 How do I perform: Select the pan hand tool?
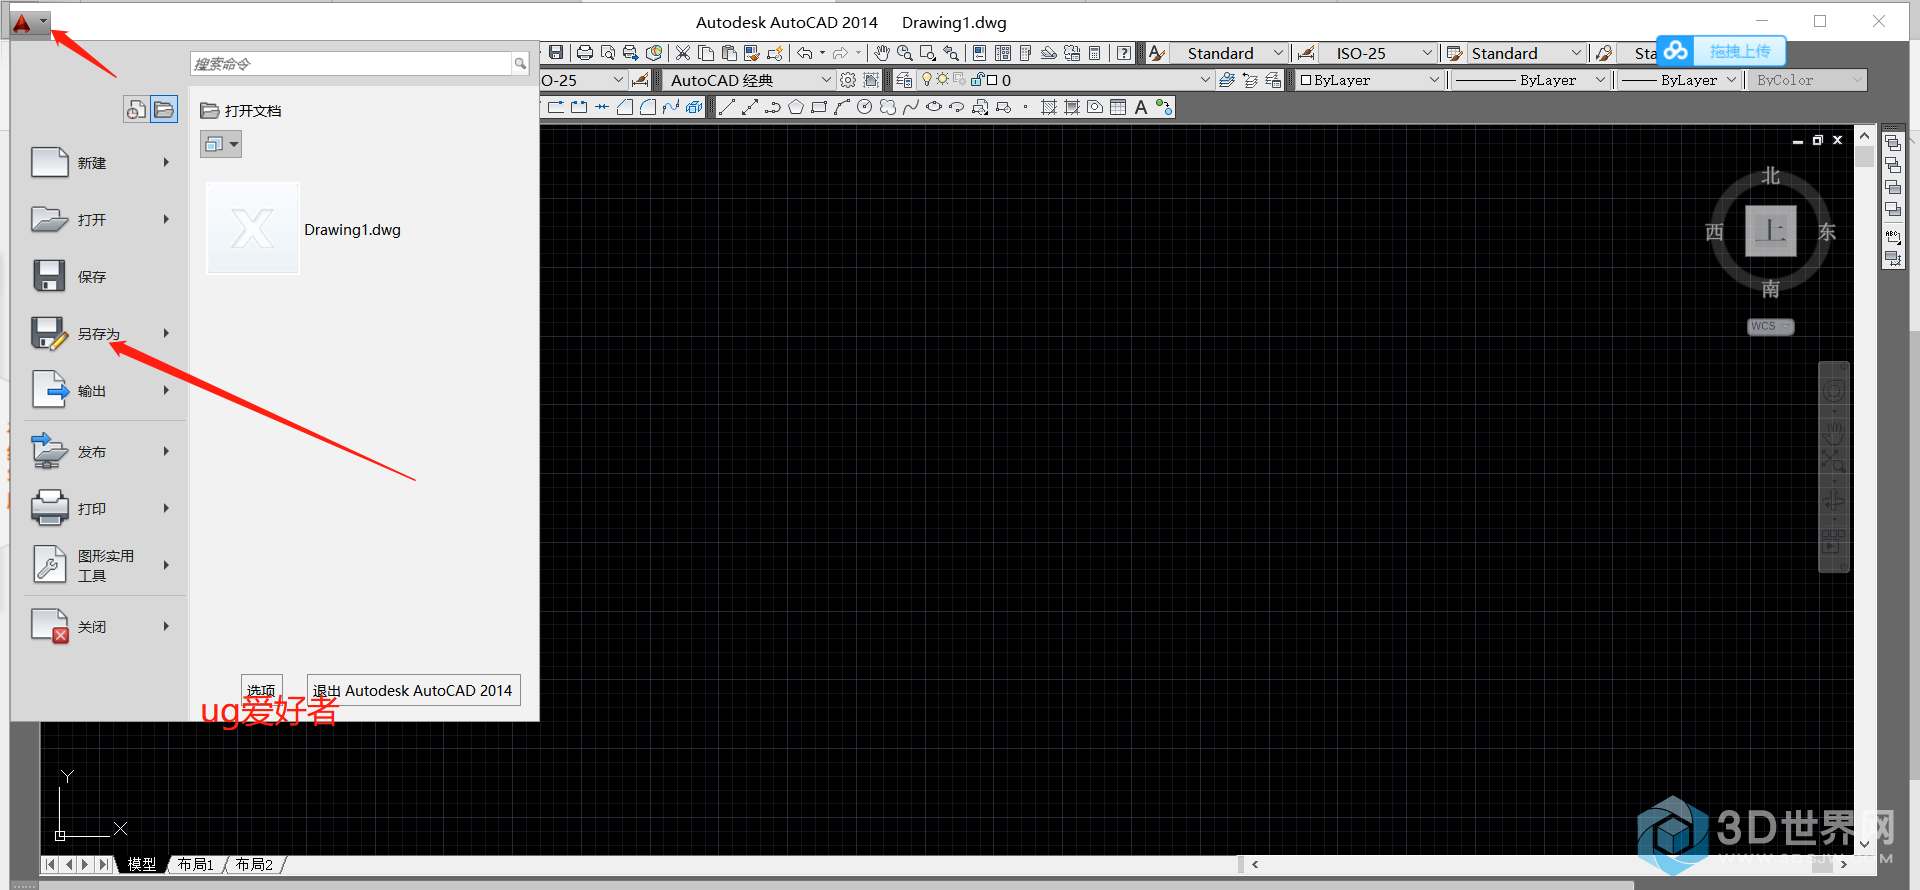coord(882,53)
